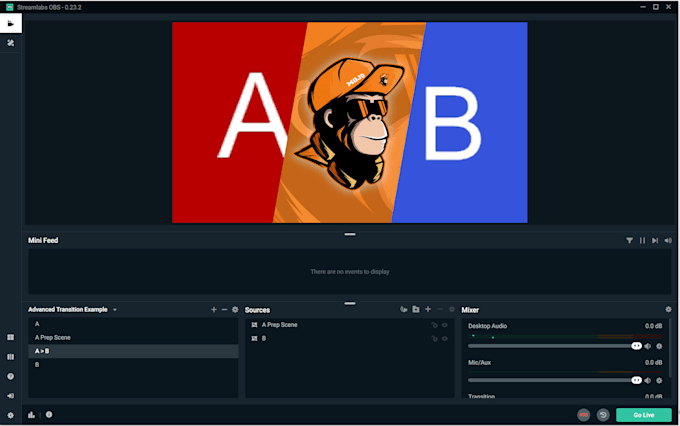Image resolution: width=680 pixels, height=426 pixels.
Task: Click the login icon in the sidebar
Action: pos(11,396)
